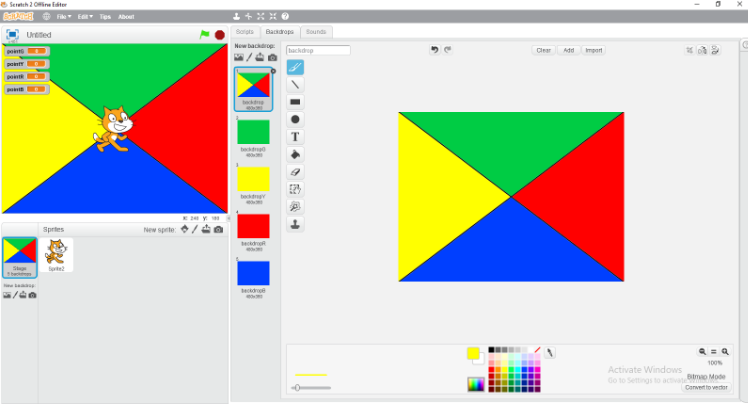
Task: Open the File menu
Action: click(64, 17)
